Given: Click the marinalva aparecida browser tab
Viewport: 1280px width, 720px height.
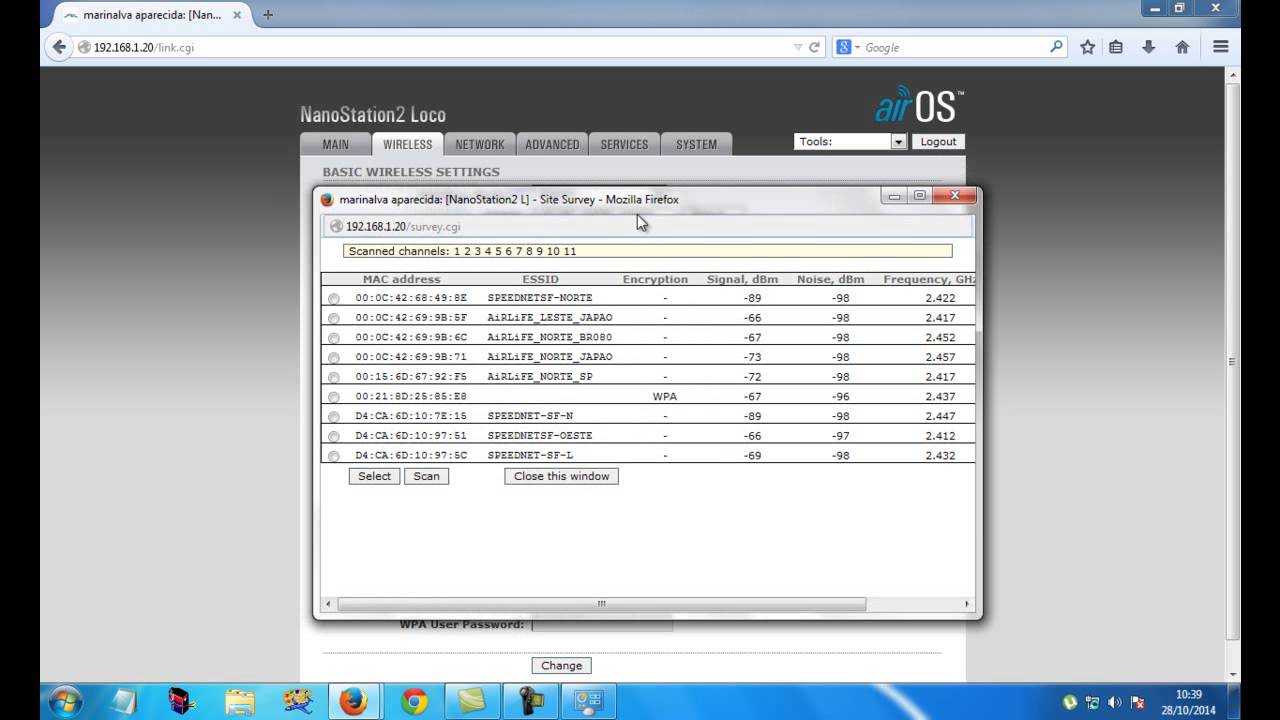Looking at the screenshot, I should (x=150, y=15).
